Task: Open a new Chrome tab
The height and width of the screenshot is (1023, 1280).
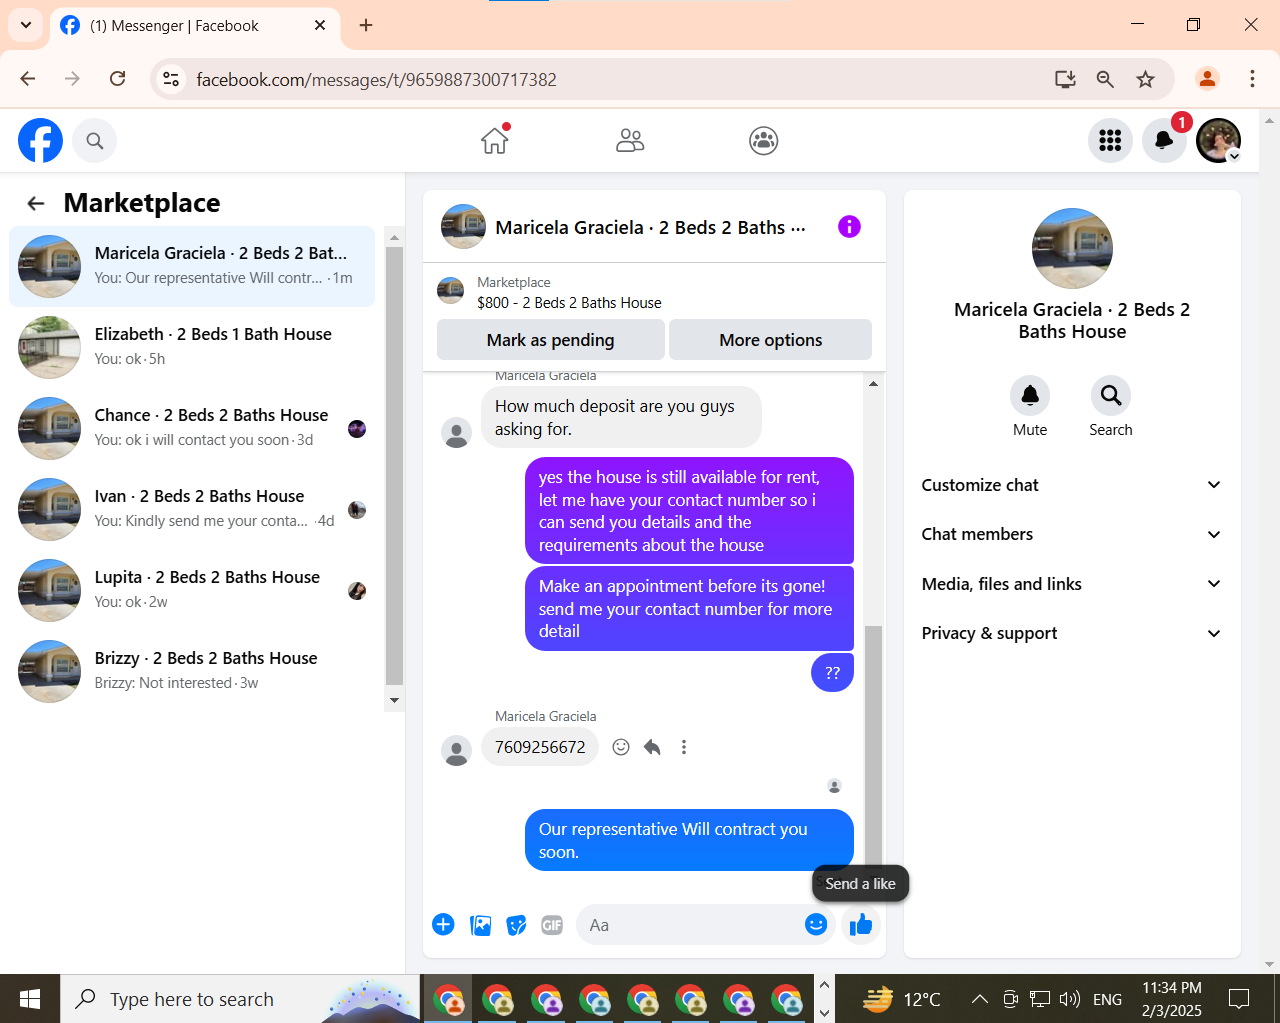Action: coord(366,25)
